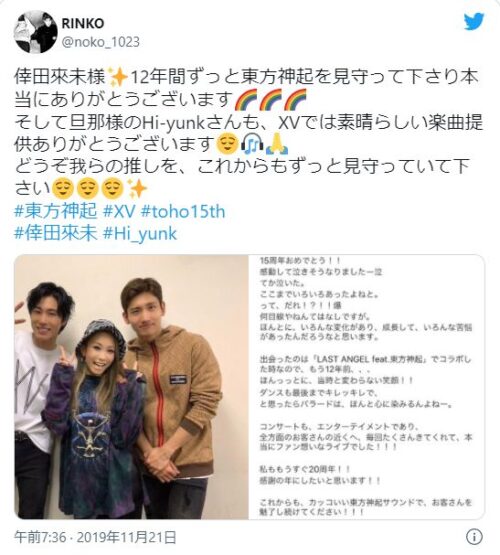
Task: Click the Twitter bird logo
Action: [x=474, y=22]
